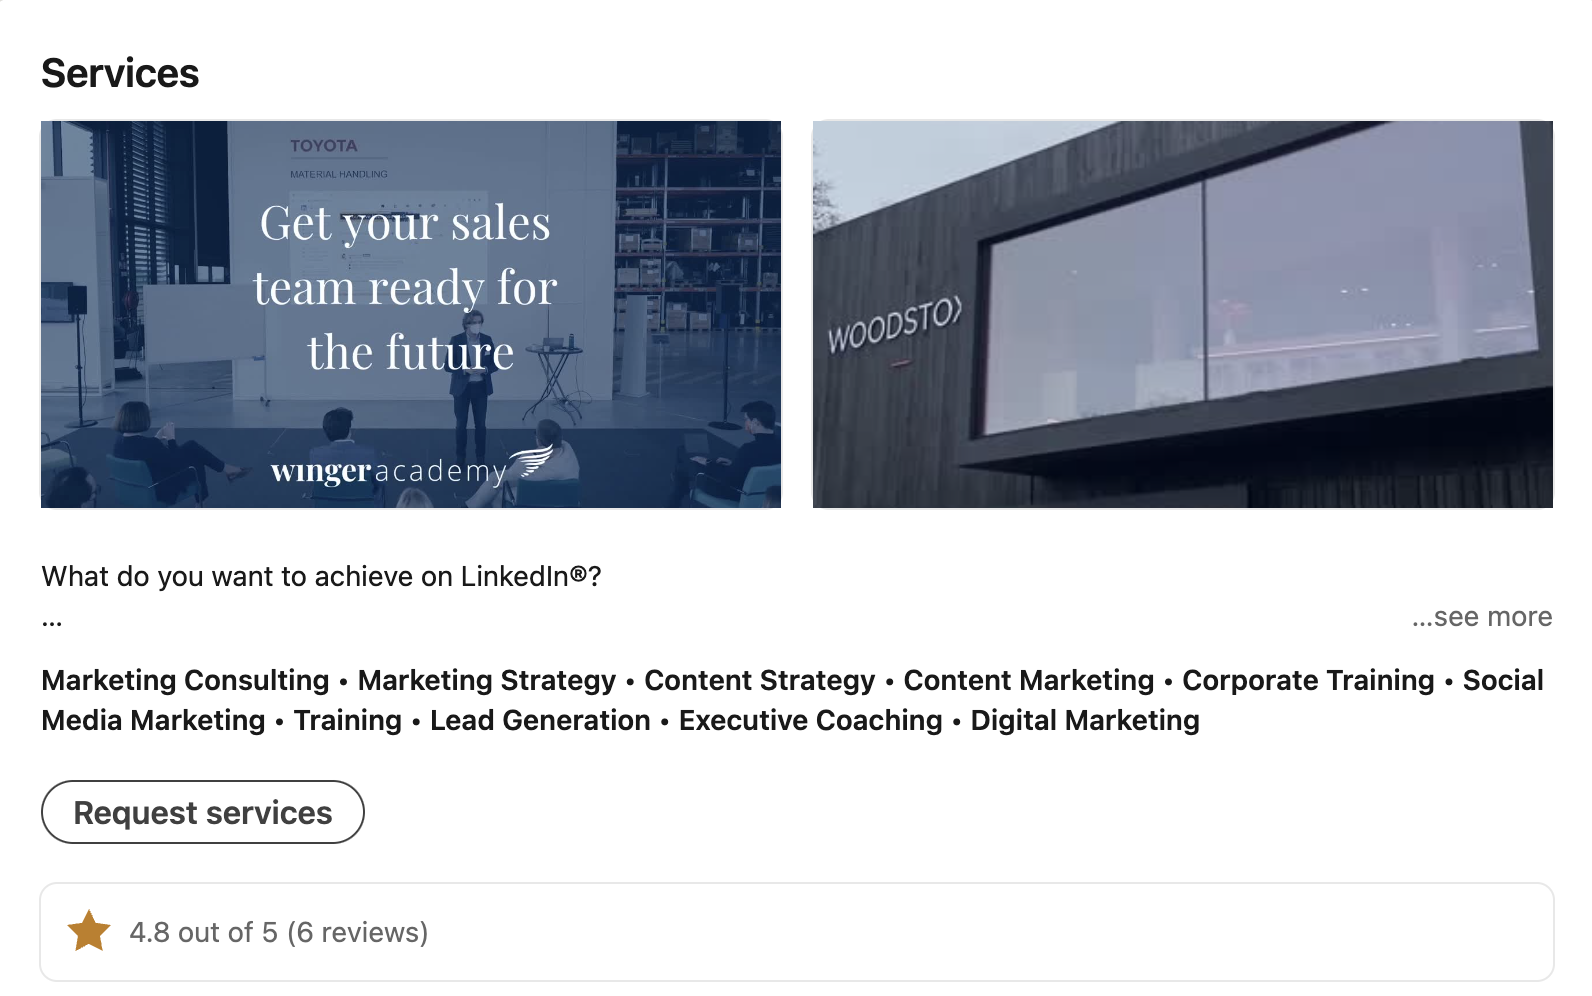Open the Woodstox building thumbnail
This screenshot has width=1592, height=996.
[1182, 314]
